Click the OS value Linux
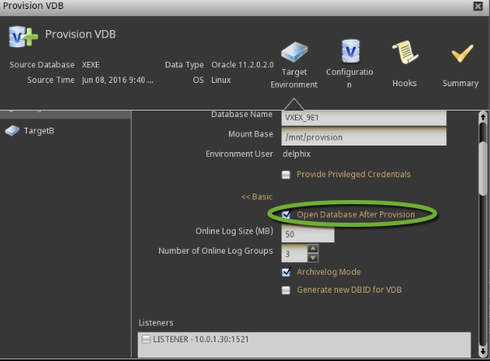 pos(221,80)
